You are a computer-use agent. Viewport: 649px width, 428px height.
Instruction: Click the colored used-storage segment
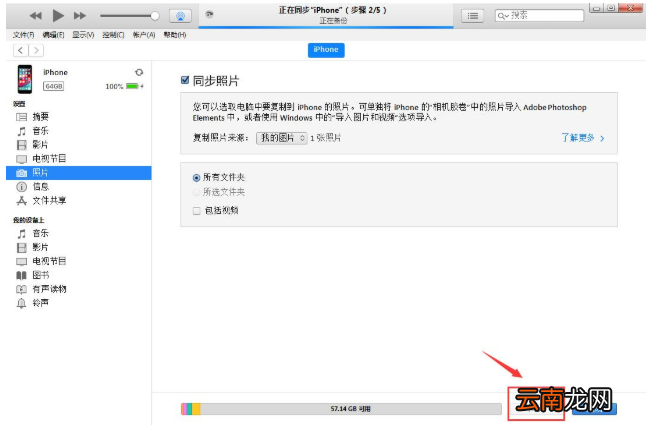pyautogui.click(x=191, y=409)
